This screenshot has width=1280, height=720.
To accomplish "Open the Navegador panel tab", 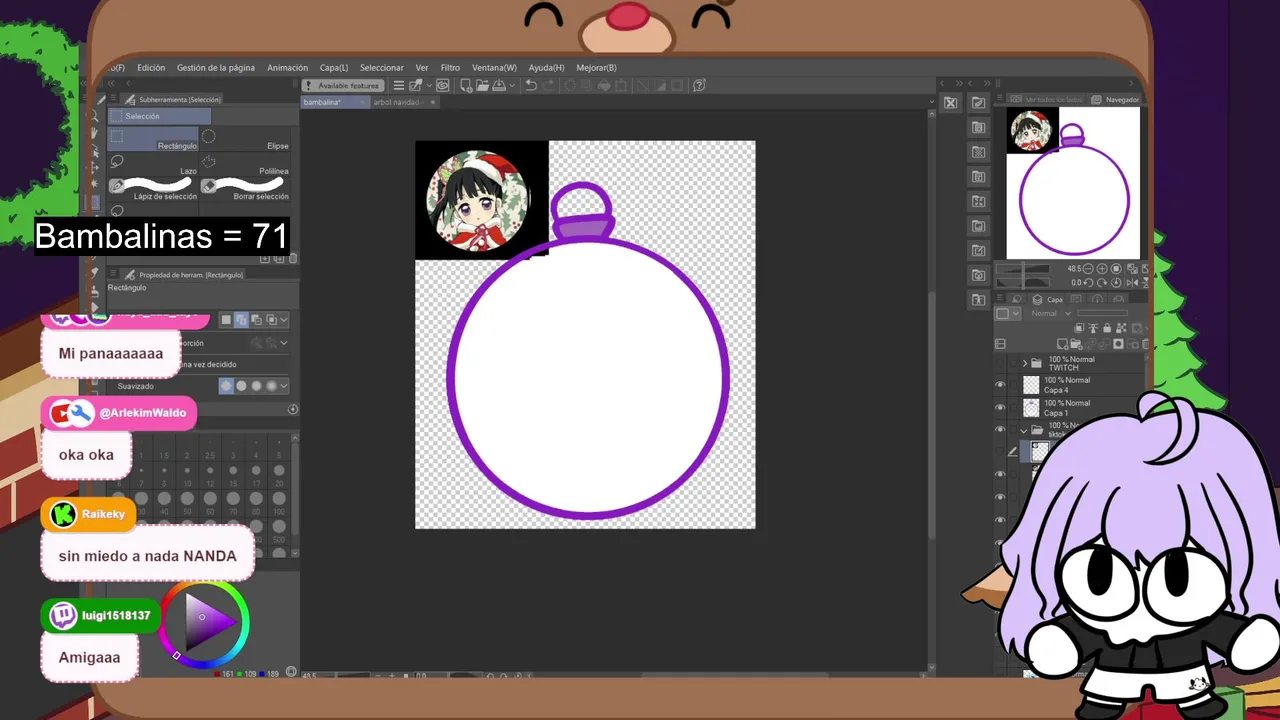I will [x=1115, y=99].
